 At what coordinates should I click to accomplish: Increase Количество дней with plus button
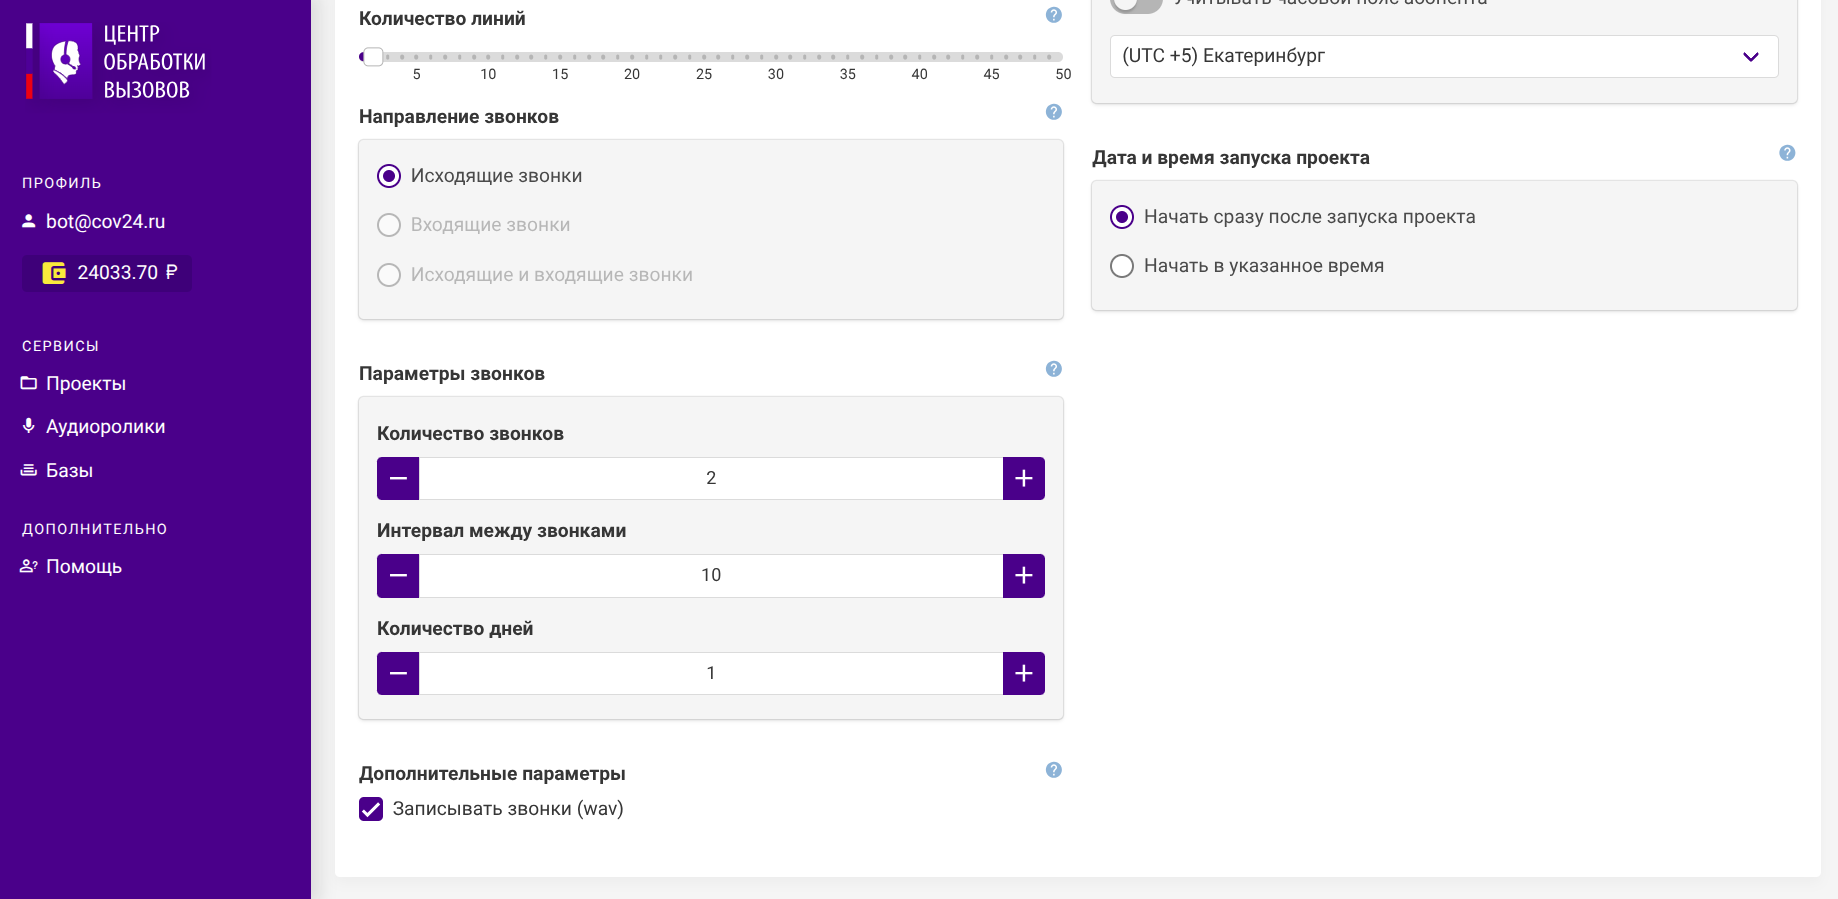pos(1024,673)
